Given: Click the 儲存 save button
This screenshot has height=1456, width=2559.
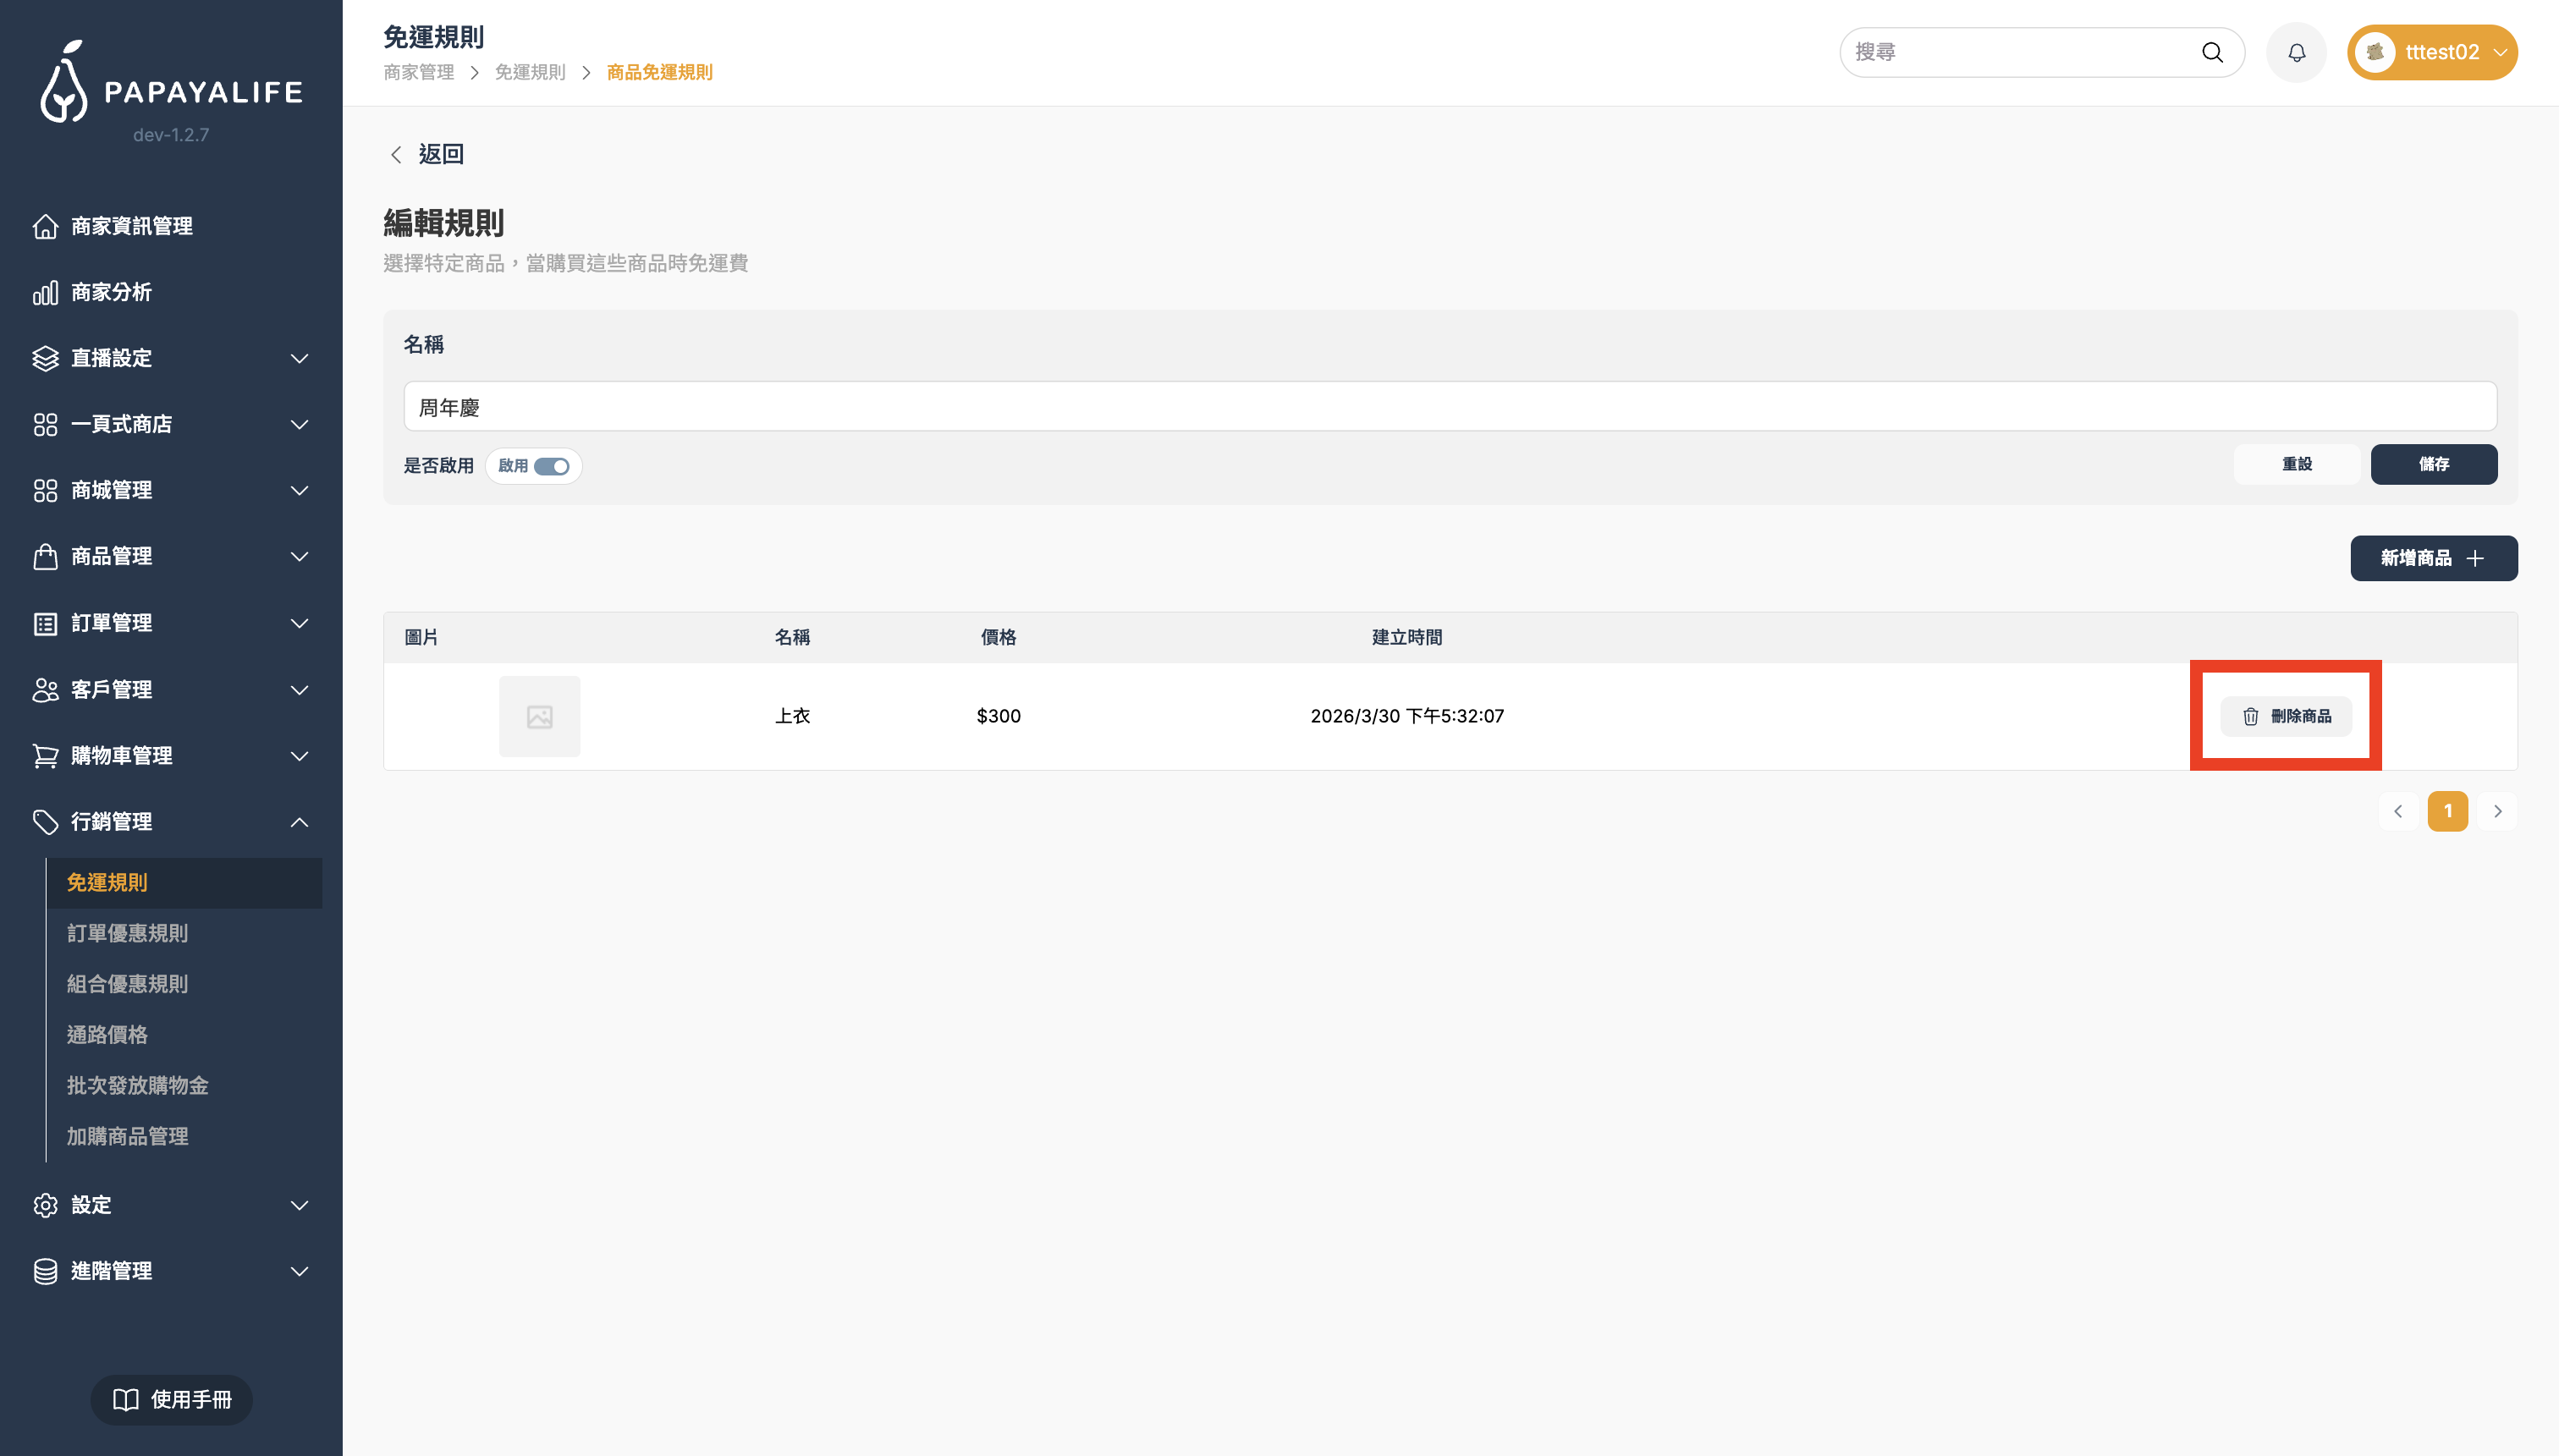Looking at the screenshot, I should (2433, 464).
